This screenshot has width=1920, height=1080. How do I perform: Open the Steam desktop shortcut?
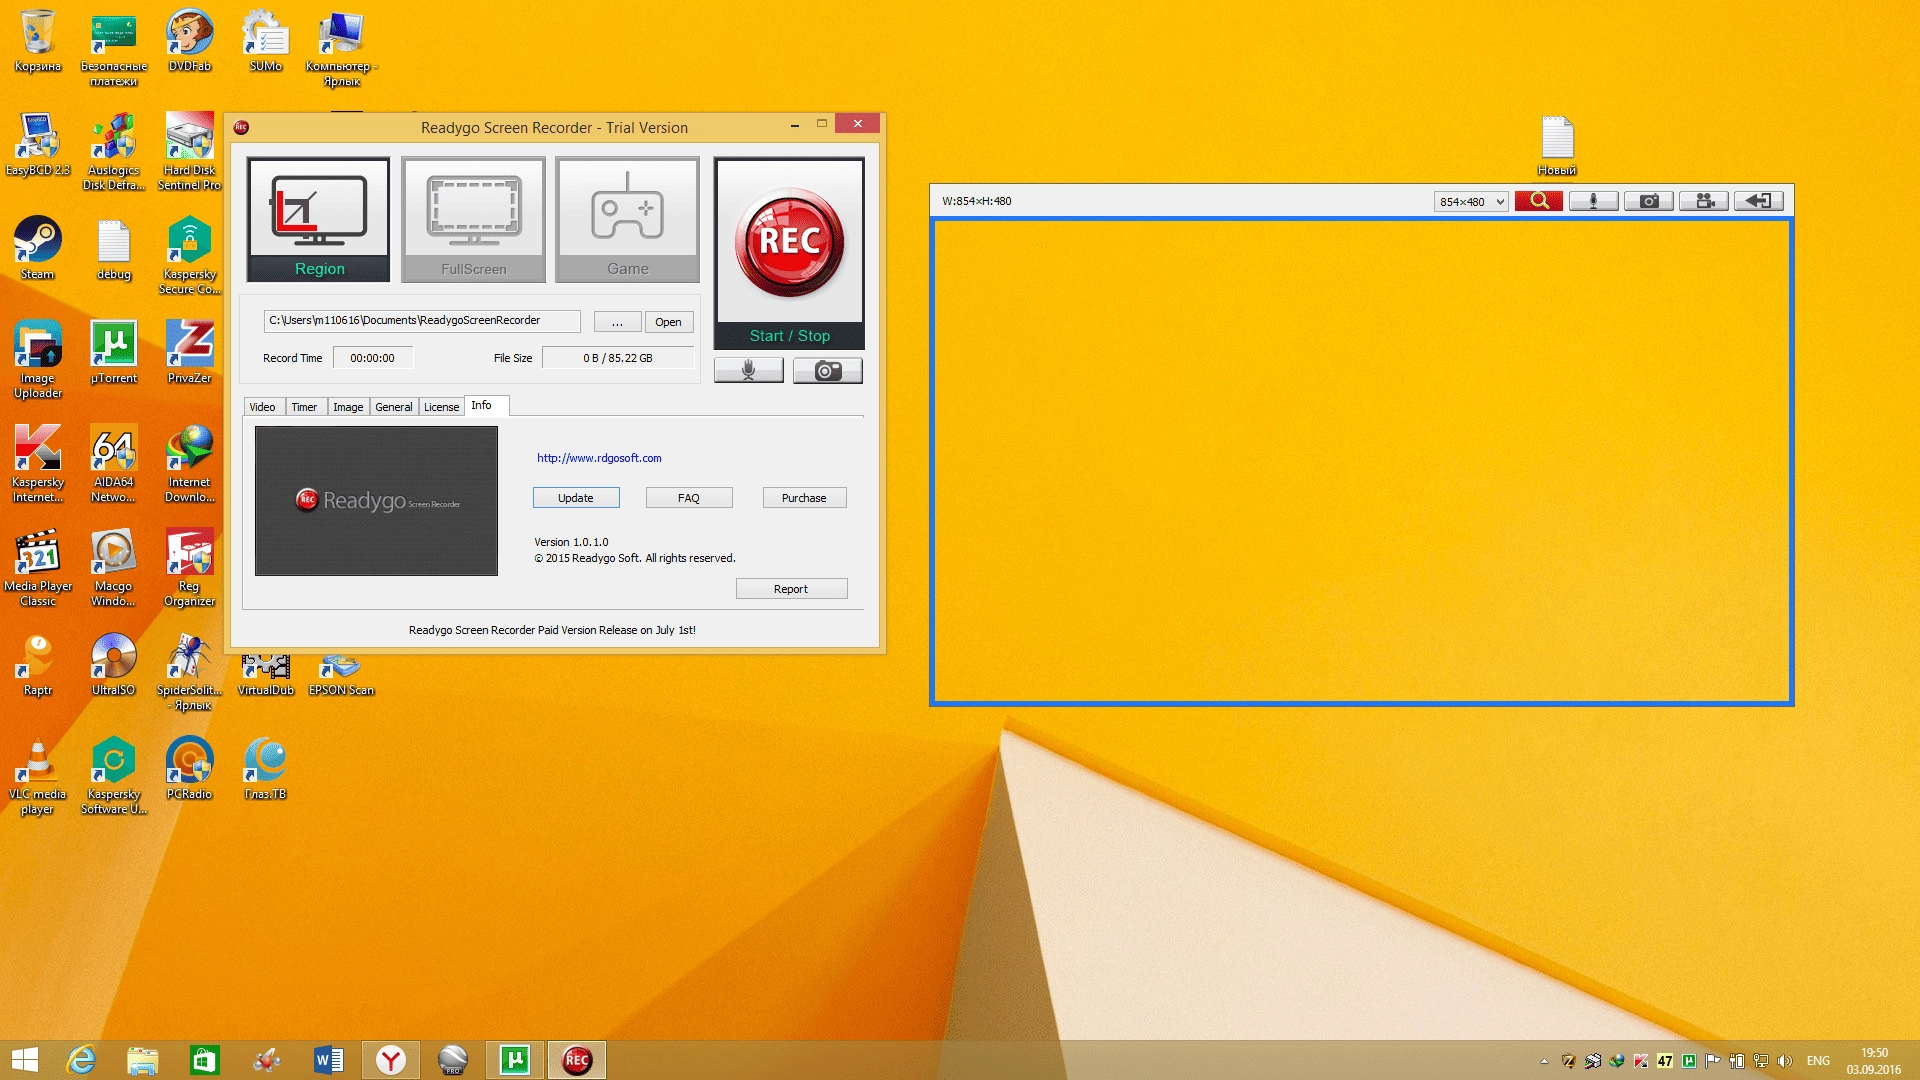coord(38,249)
